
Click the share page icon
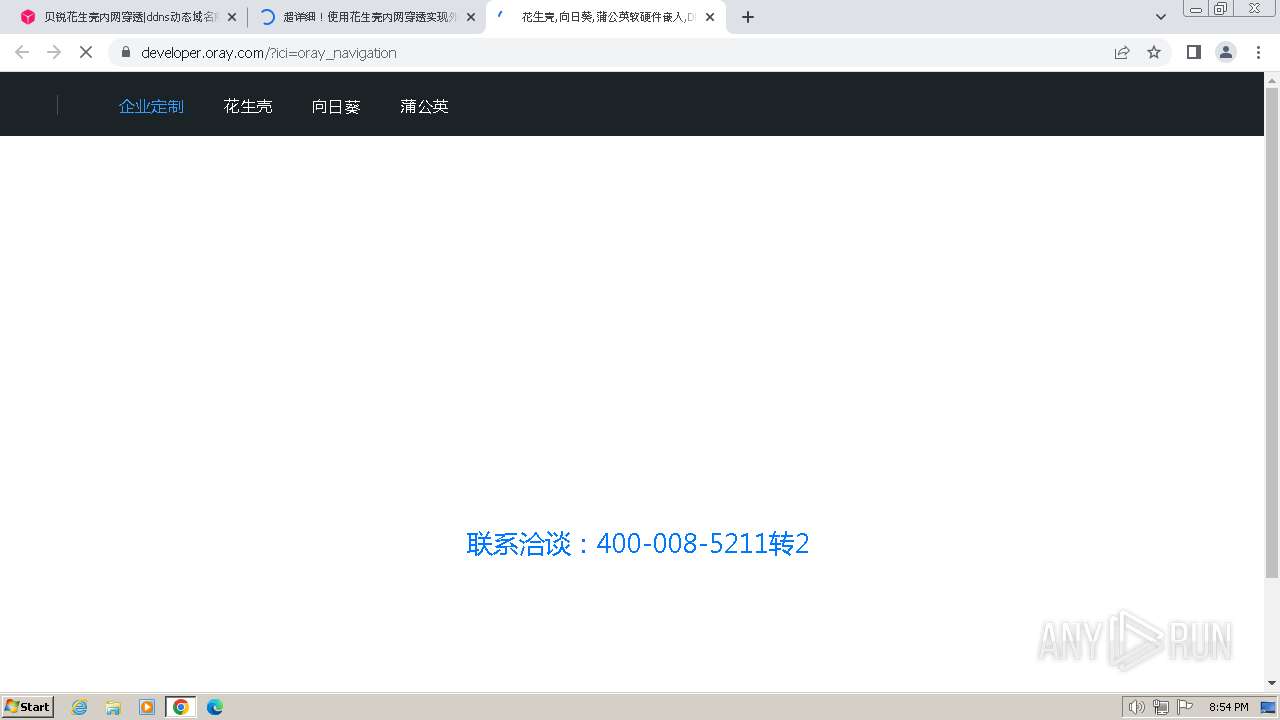click(1122, 52)
